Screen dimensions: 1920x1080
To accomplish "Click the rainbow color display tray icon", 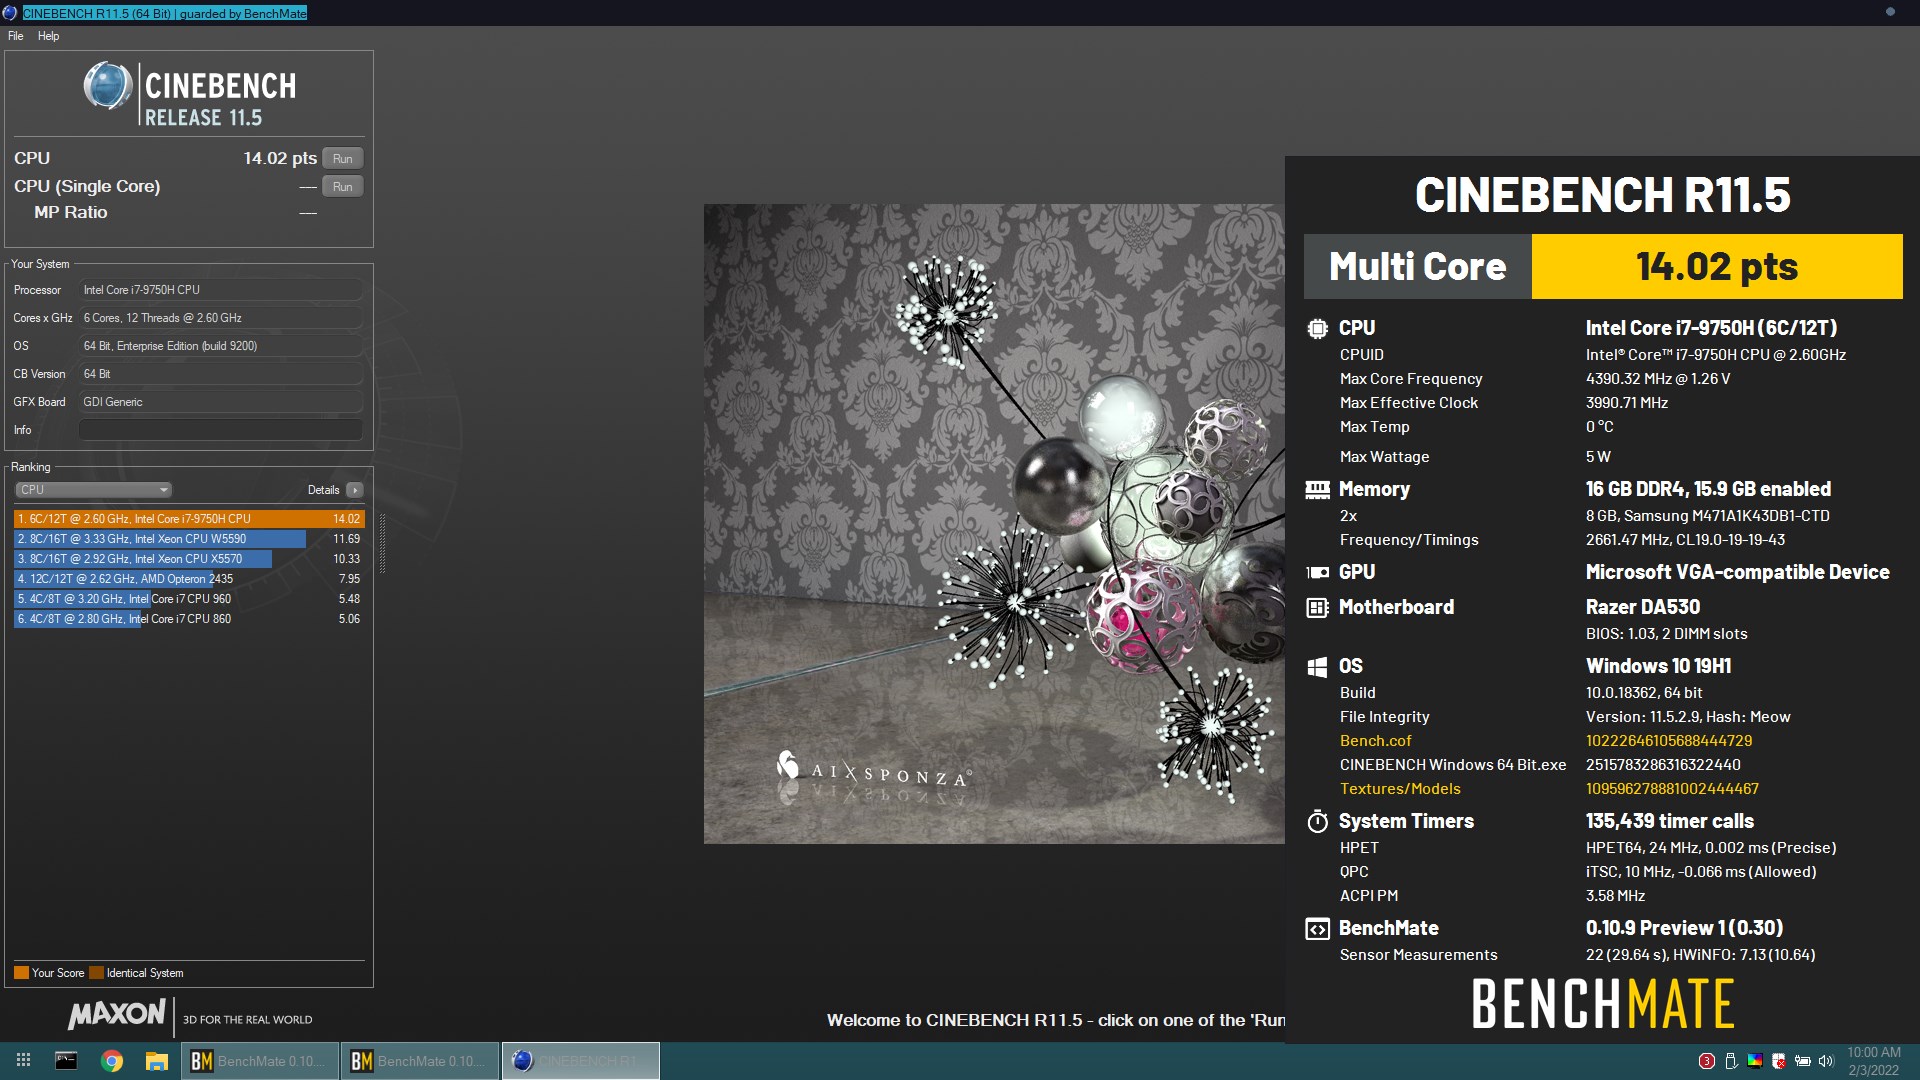I will pos(1755,1061).
